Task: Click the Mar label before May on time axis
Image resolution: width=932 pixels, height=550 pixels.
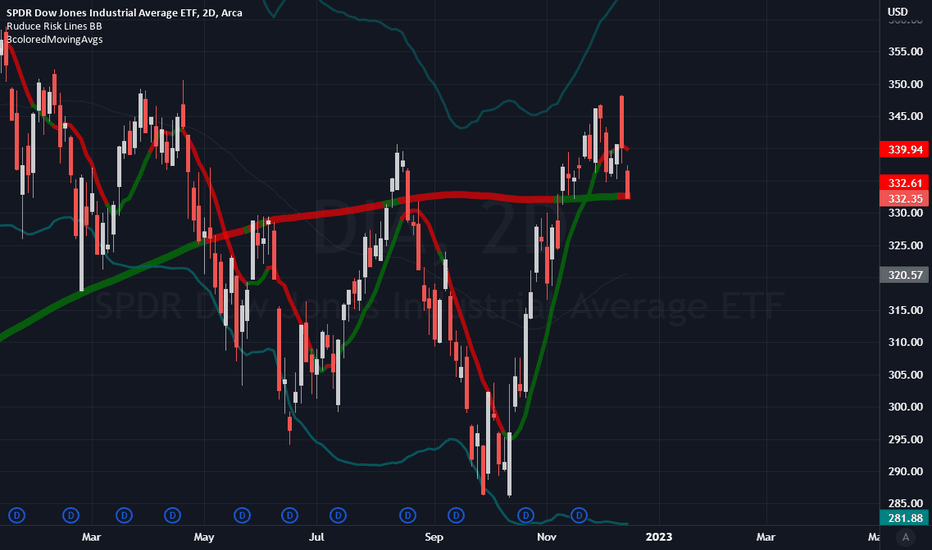Action: [91, 537]
